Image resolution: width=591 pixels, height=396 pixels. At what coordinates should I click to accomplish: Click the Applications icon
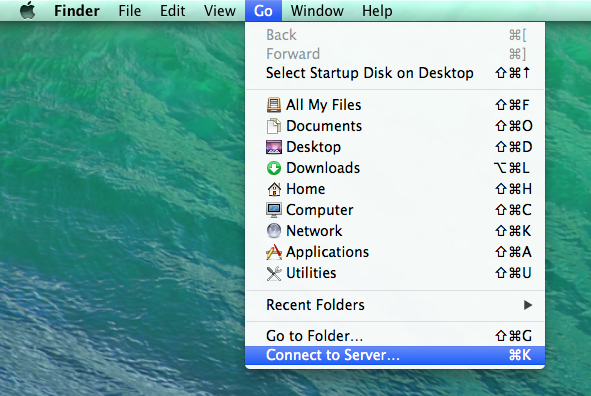pos(274,252)
